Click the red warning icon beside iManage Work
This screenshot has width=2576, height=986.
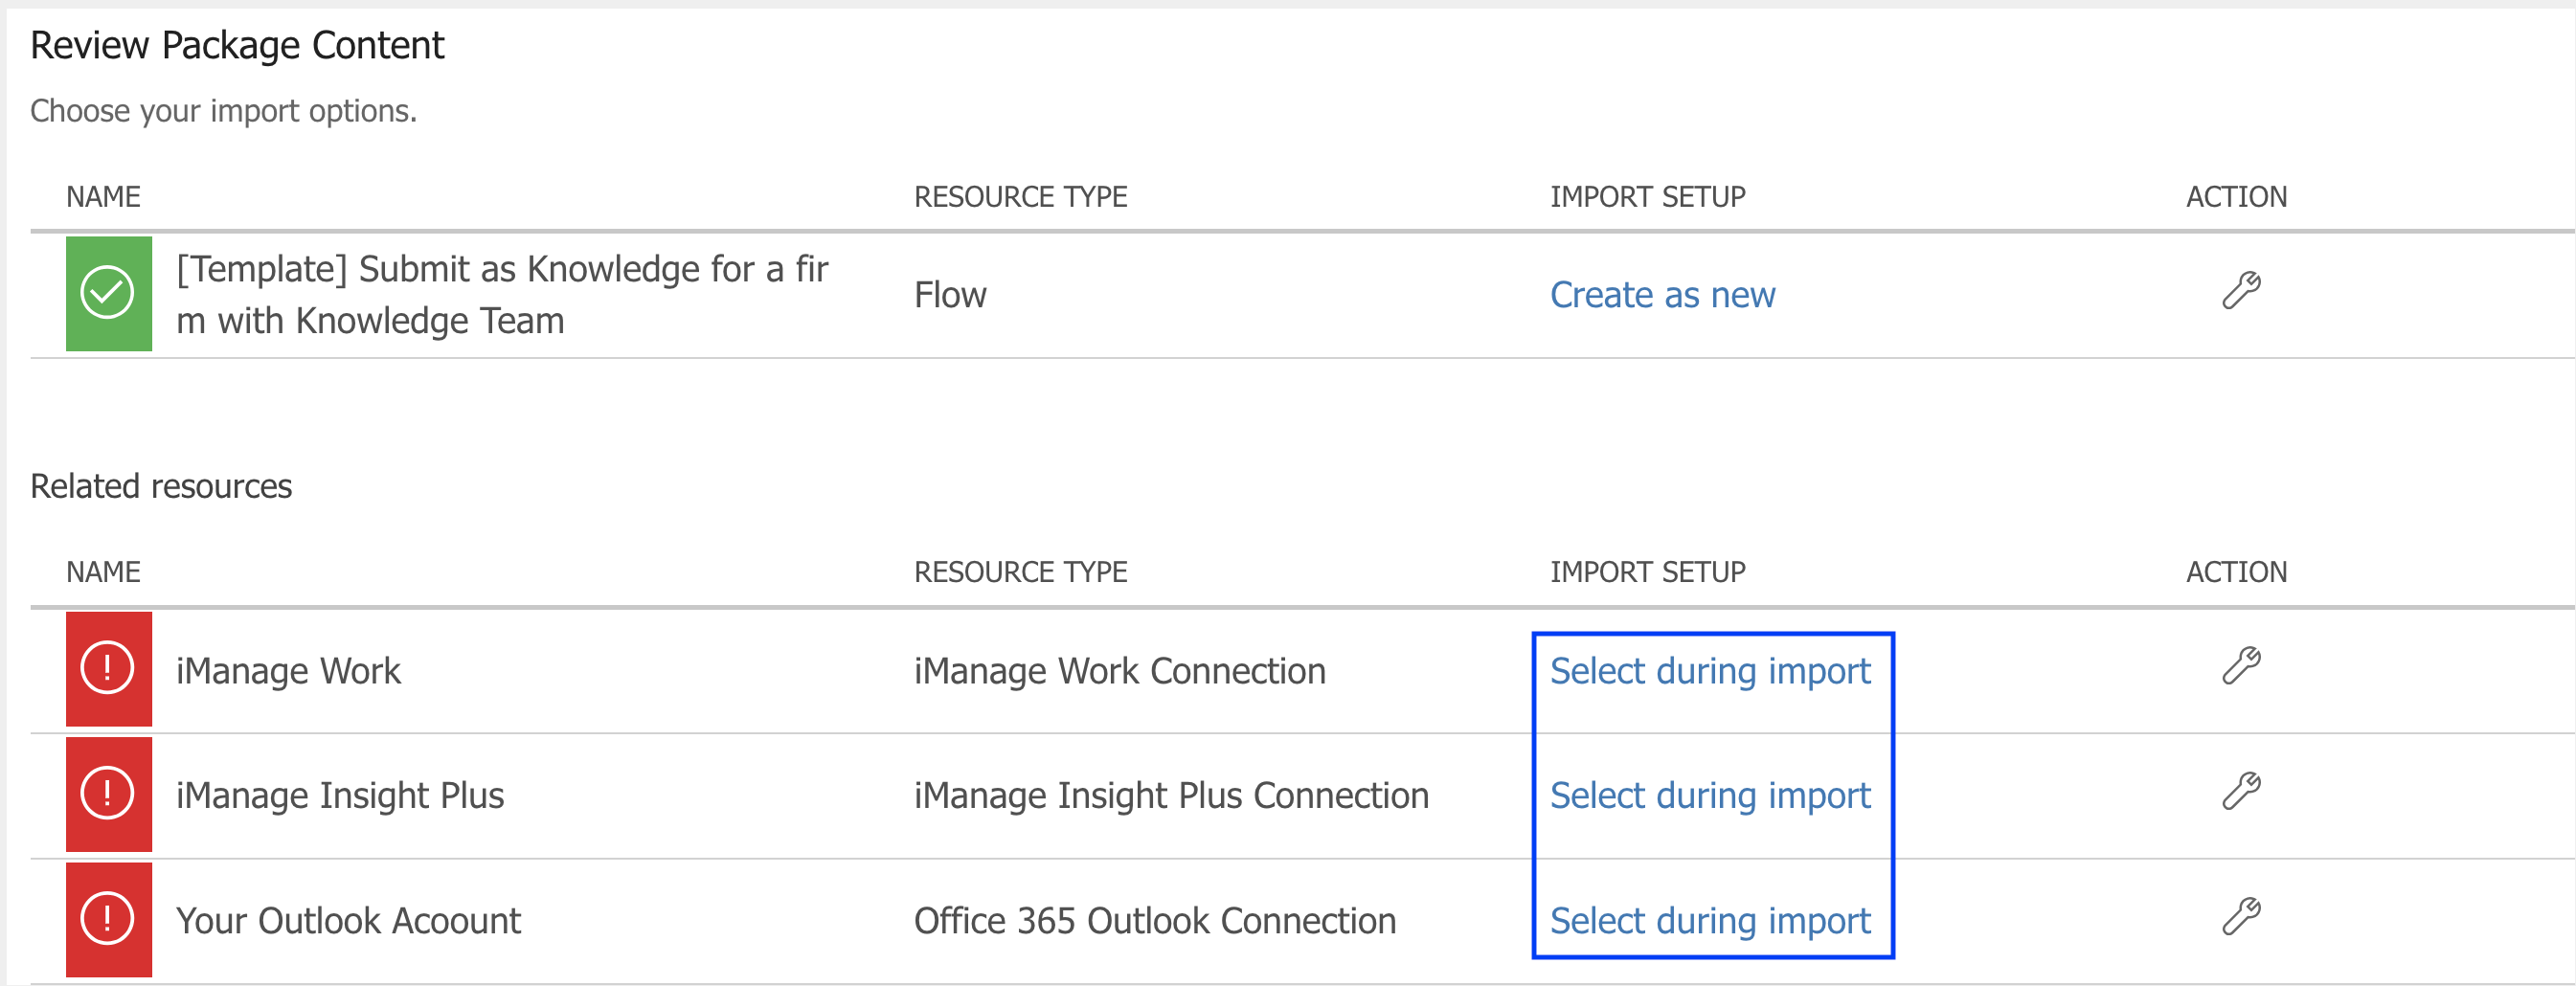coord(108,668)
